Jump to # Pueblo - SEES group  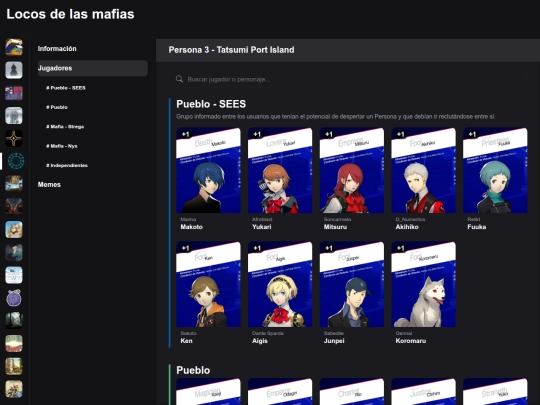(x=66, y=88)
